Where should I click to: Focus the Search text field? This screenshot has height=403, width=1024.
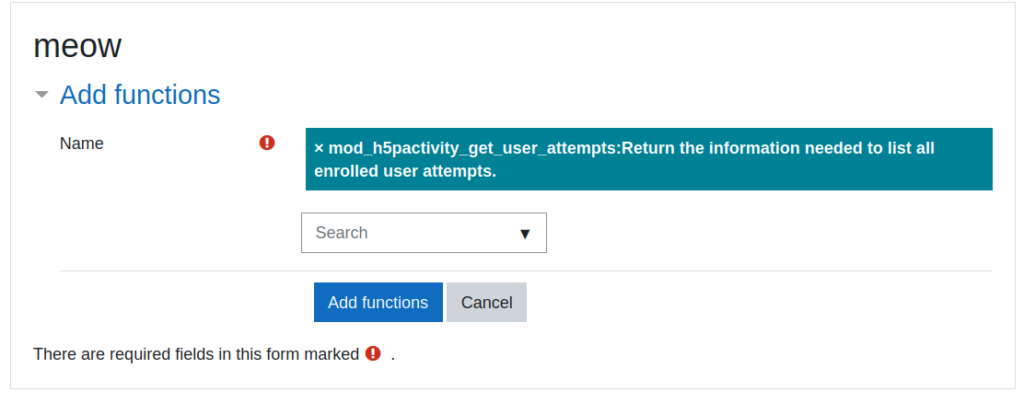click(400, 233)
